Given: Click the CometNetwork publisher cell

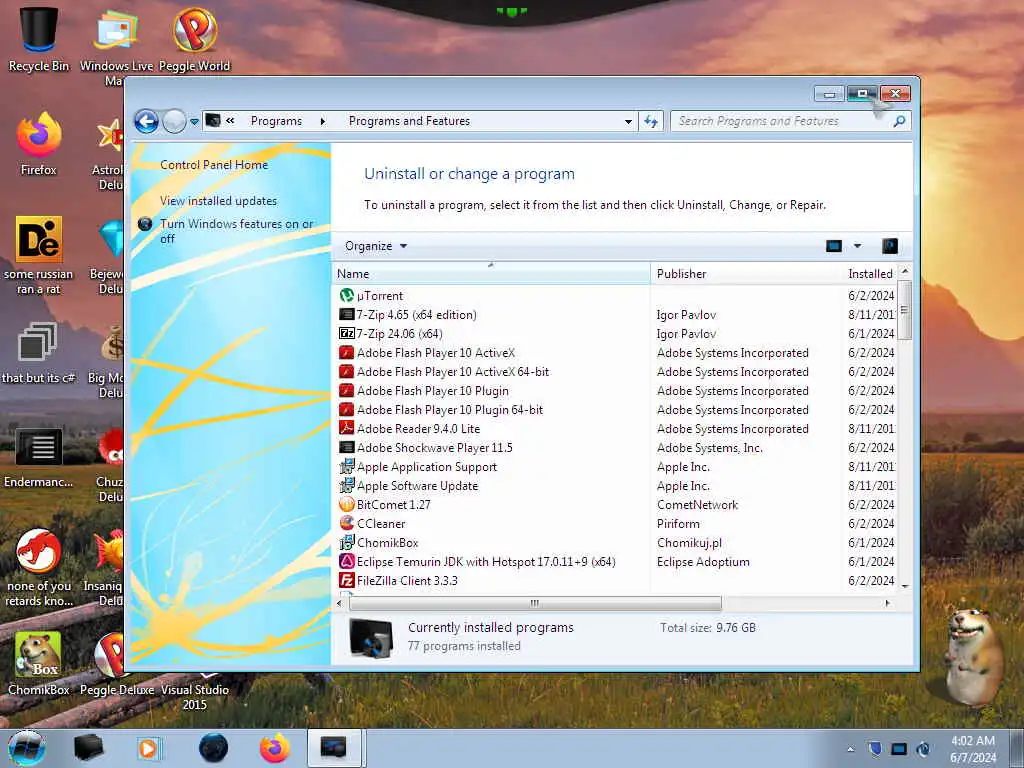Looking at the screenshot, I should coord(697,505).
